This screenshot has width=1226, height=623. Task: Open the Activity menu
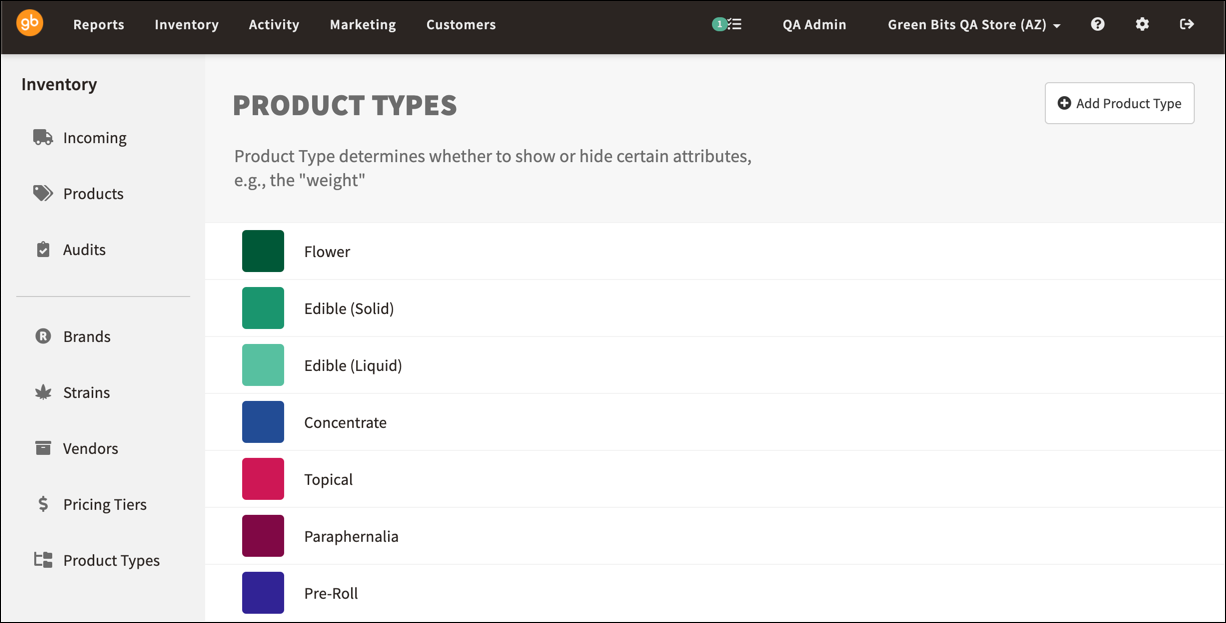274,25
